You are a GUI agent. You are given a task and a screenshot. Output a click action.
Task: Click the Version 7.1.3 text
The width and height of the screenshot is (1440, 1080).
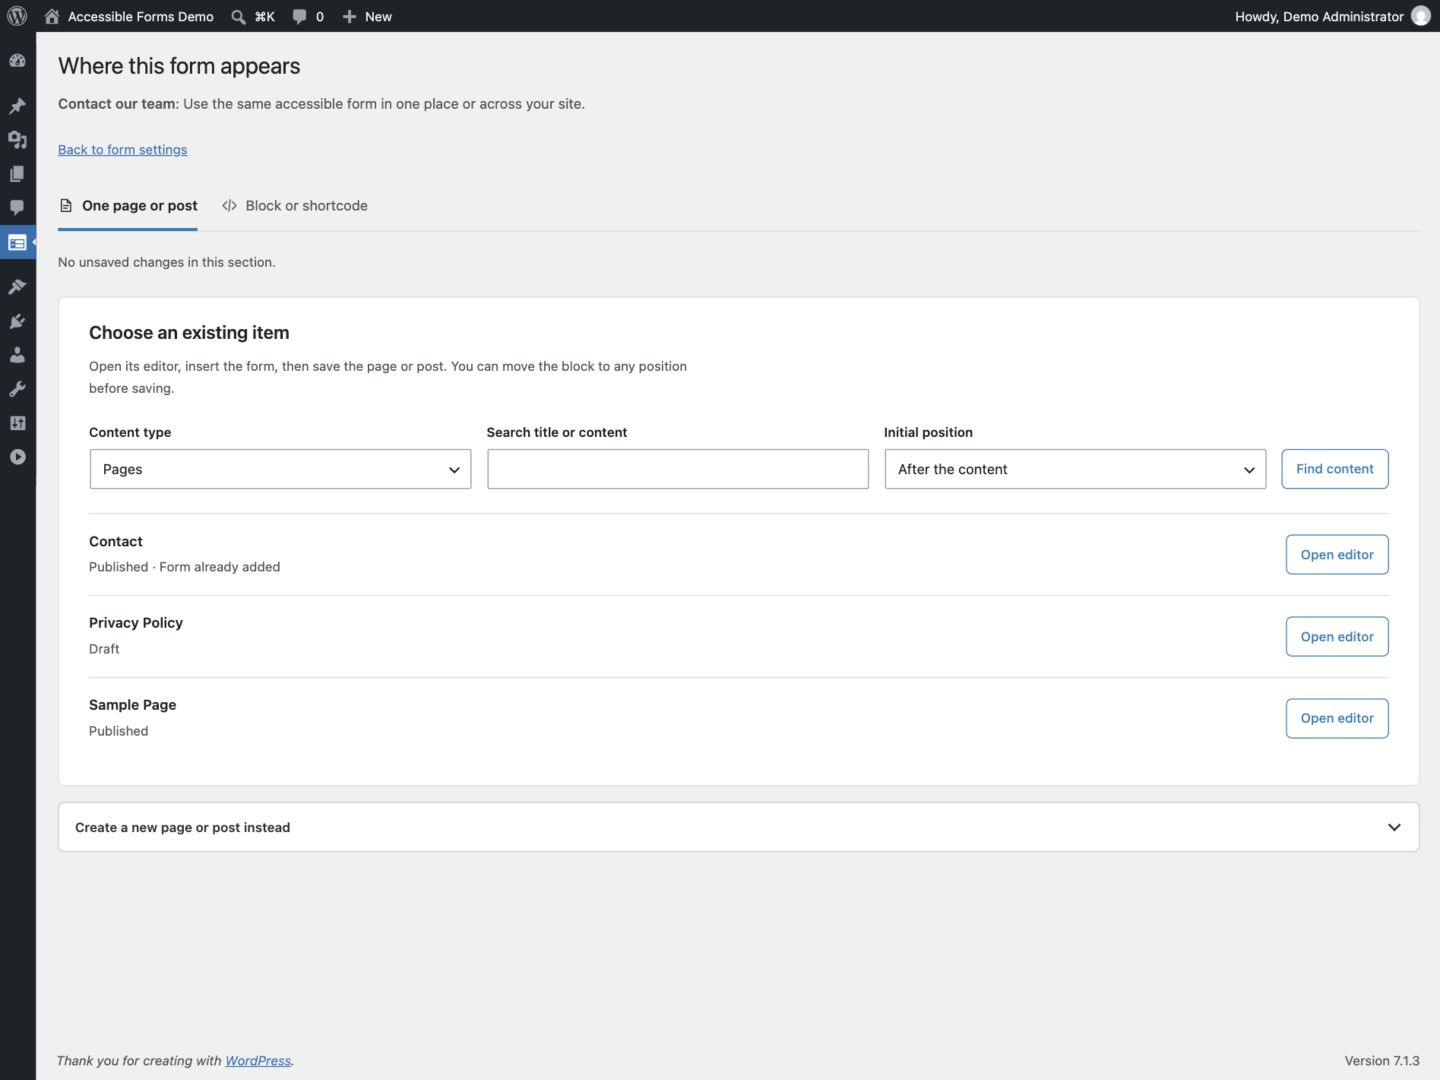pos(1382,1061)
